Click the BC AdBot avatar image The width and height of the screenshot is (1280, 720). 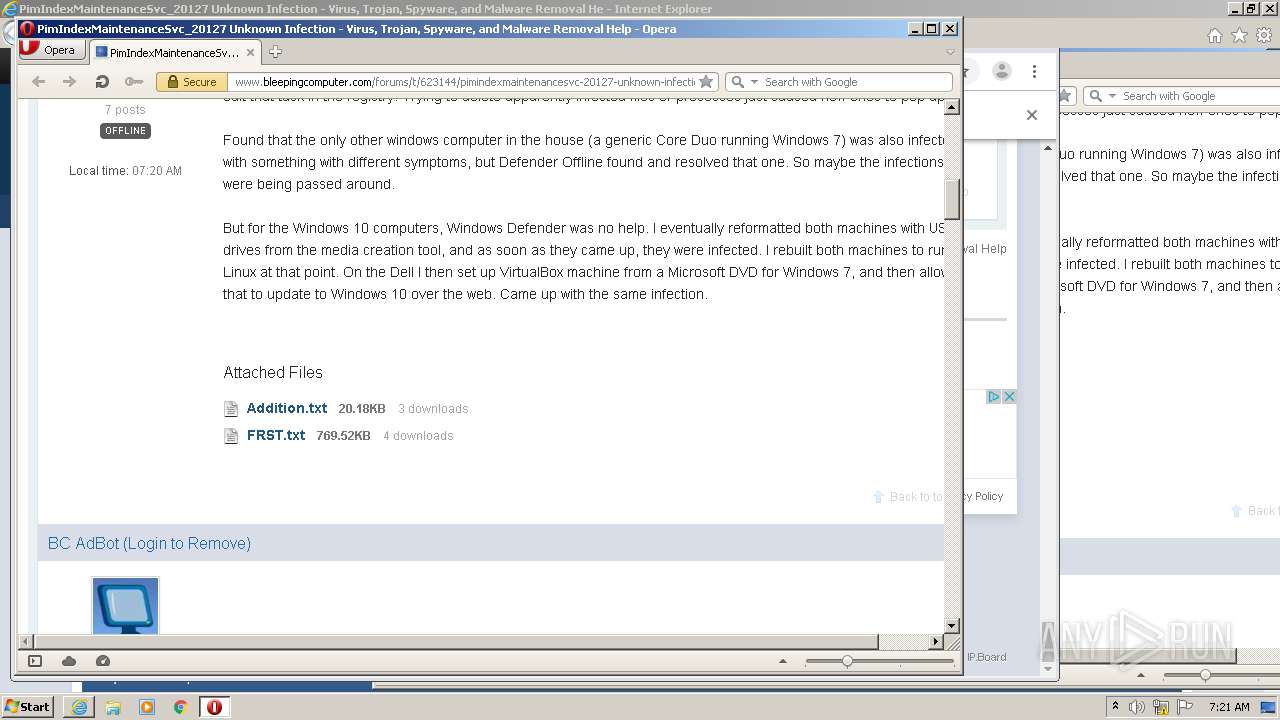point(125,606)
